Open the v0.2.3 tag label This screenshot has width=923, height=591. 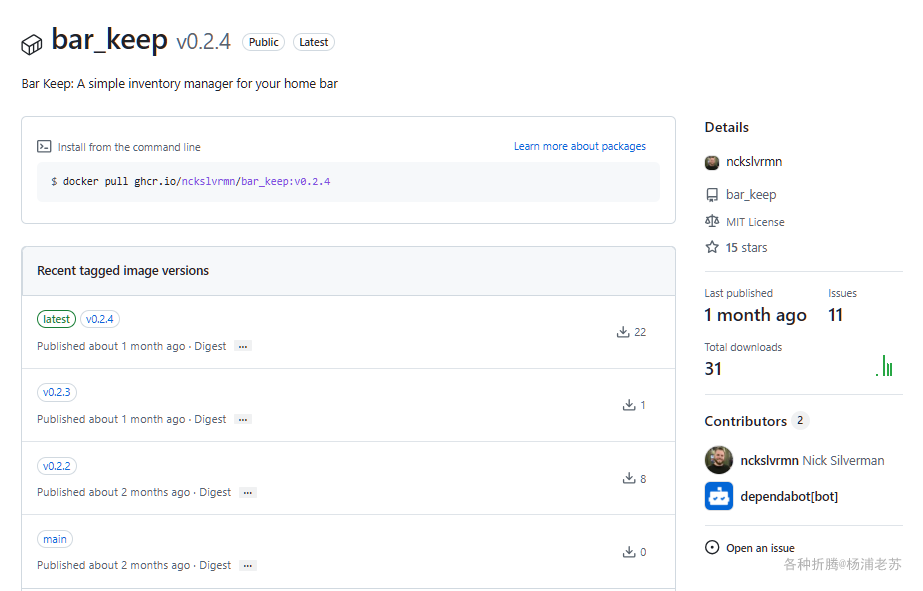(x=57, y=392)
